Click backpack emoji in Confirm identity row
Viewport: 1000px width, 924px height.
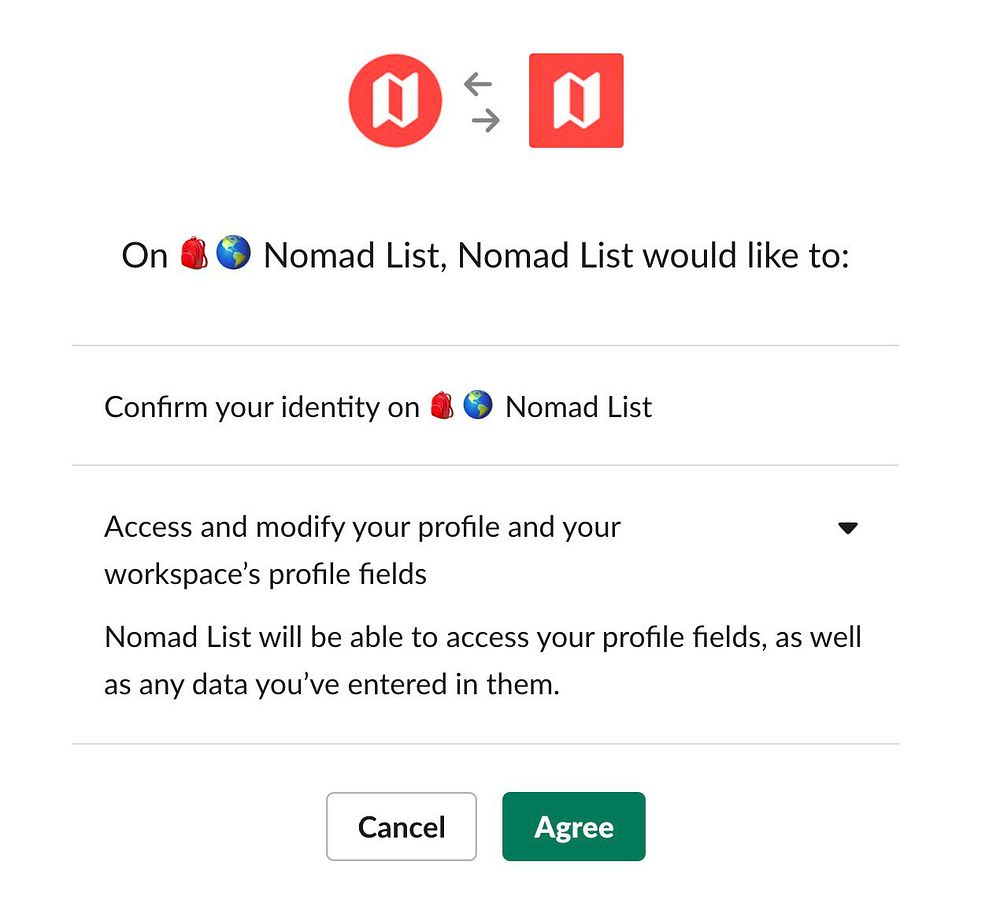442,406
